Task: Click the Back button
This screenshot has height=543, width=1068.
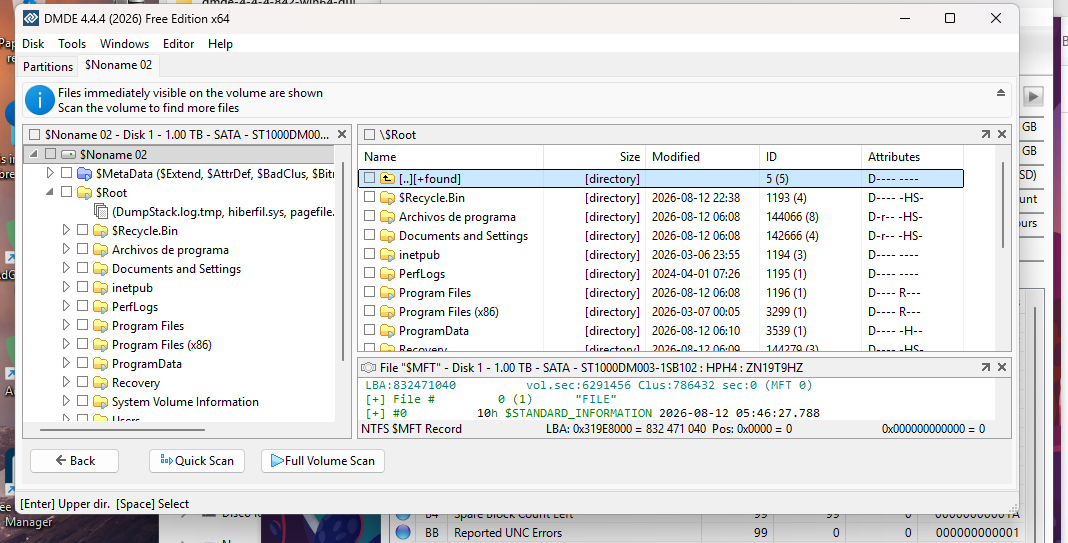Action: 74,461
